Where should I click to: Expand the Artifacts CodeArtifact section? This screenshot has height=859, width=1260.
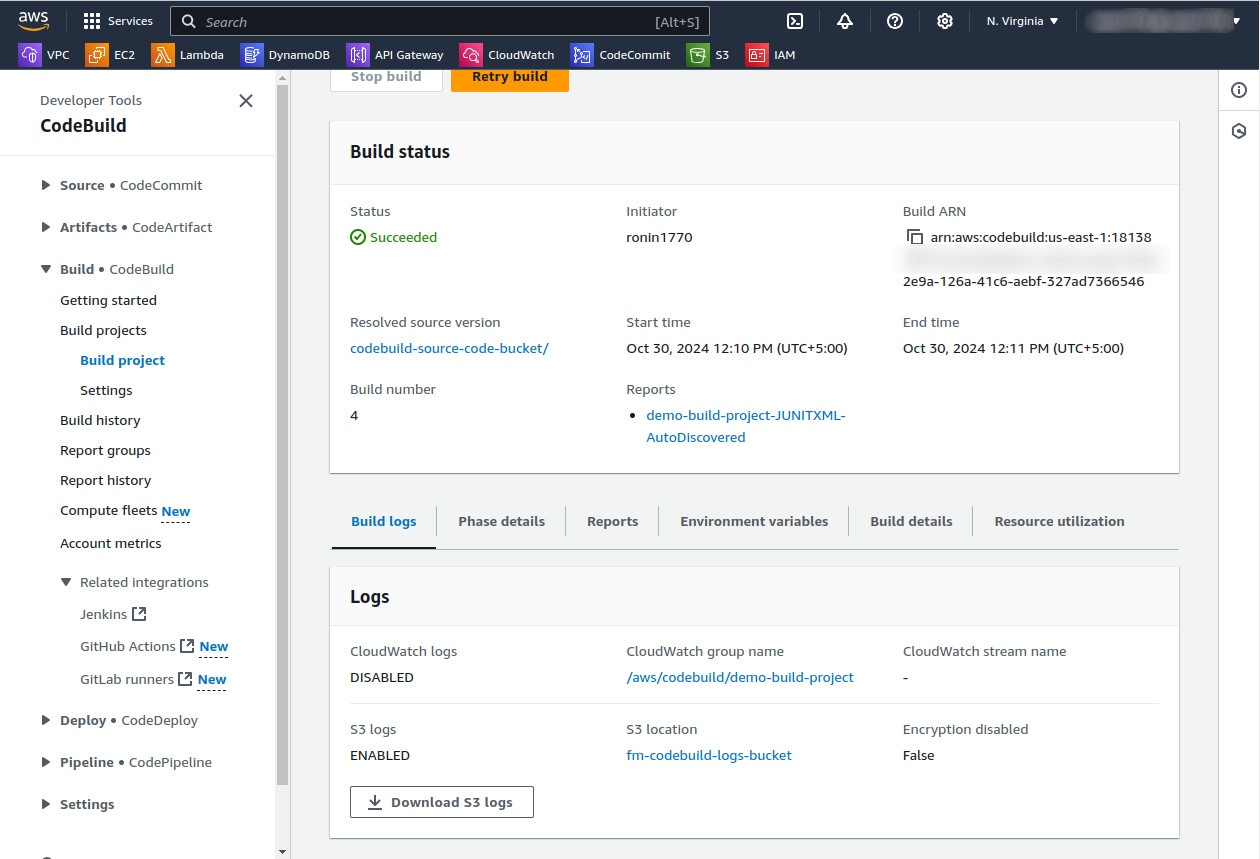coord(46,227)
